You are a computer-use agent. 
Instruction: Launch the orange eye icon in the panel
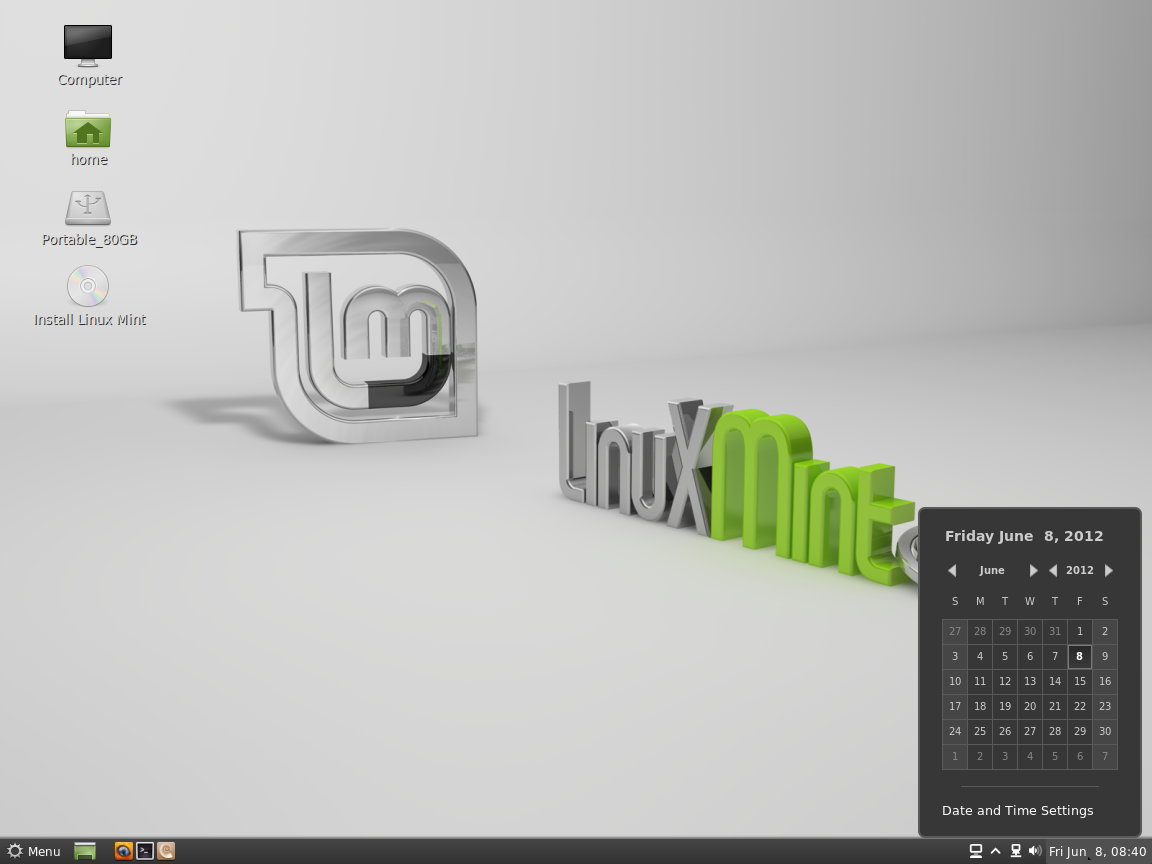pyautogui.click(x=123, y=851)
